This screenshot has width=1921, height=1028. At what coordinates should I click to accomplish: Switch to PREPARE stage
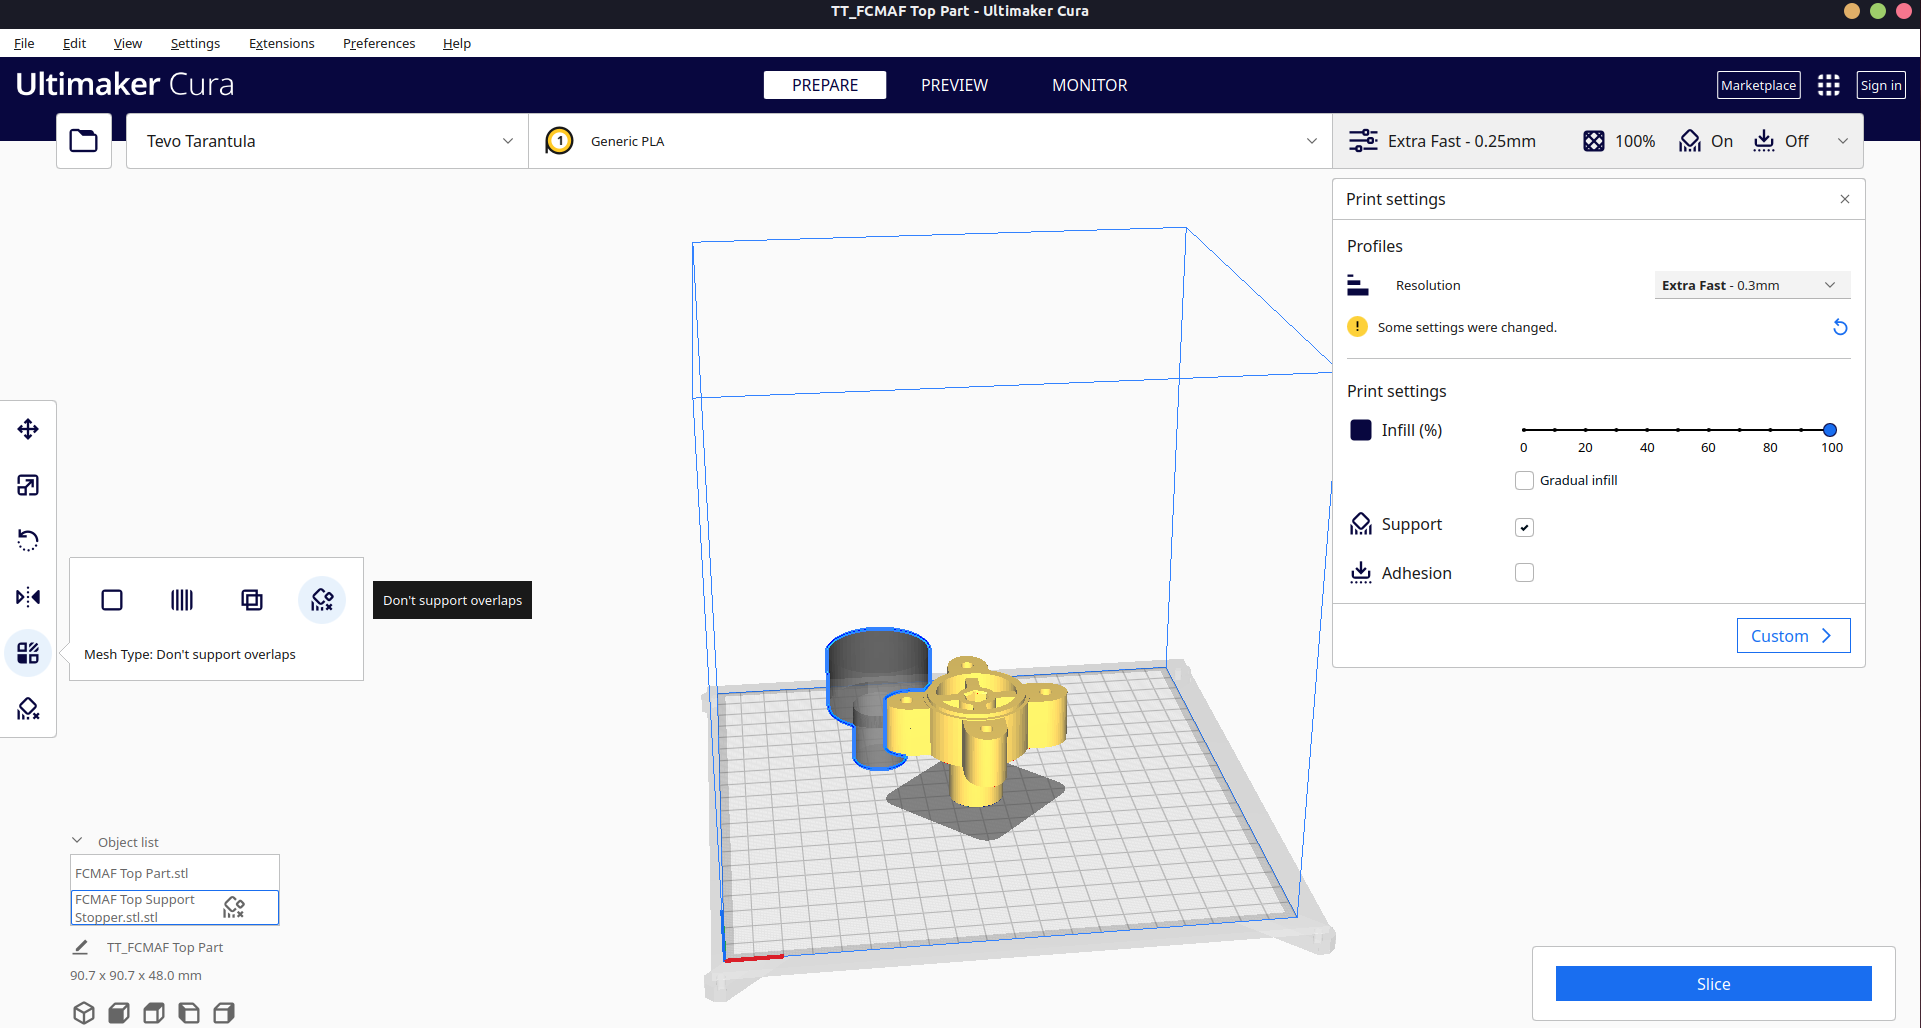point(825,85)
